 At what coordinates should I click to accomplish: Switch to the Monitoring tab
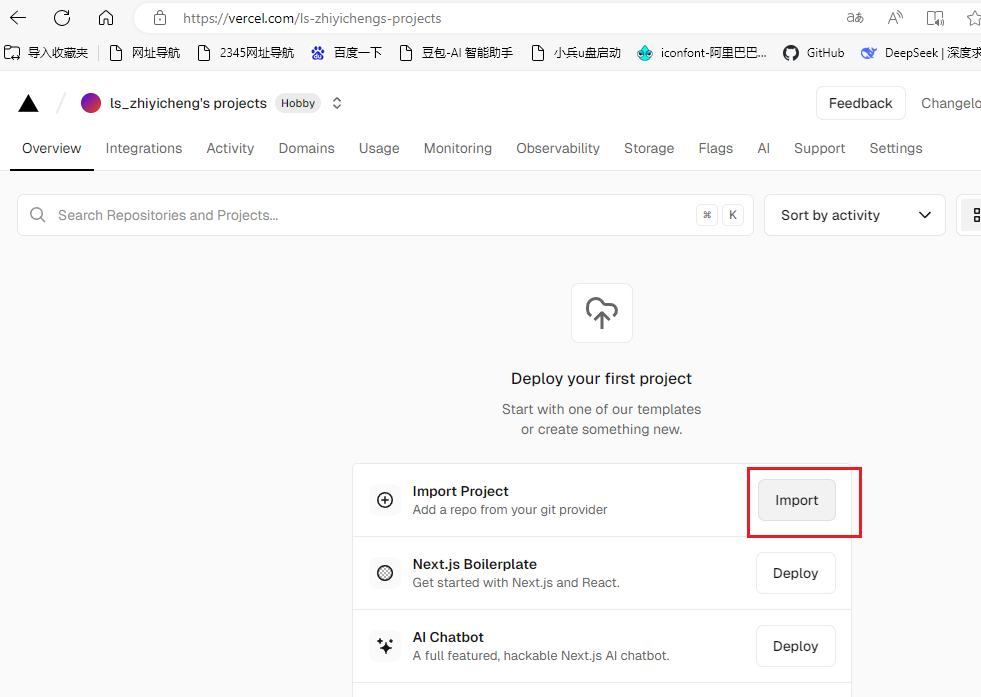pos(458,148)
